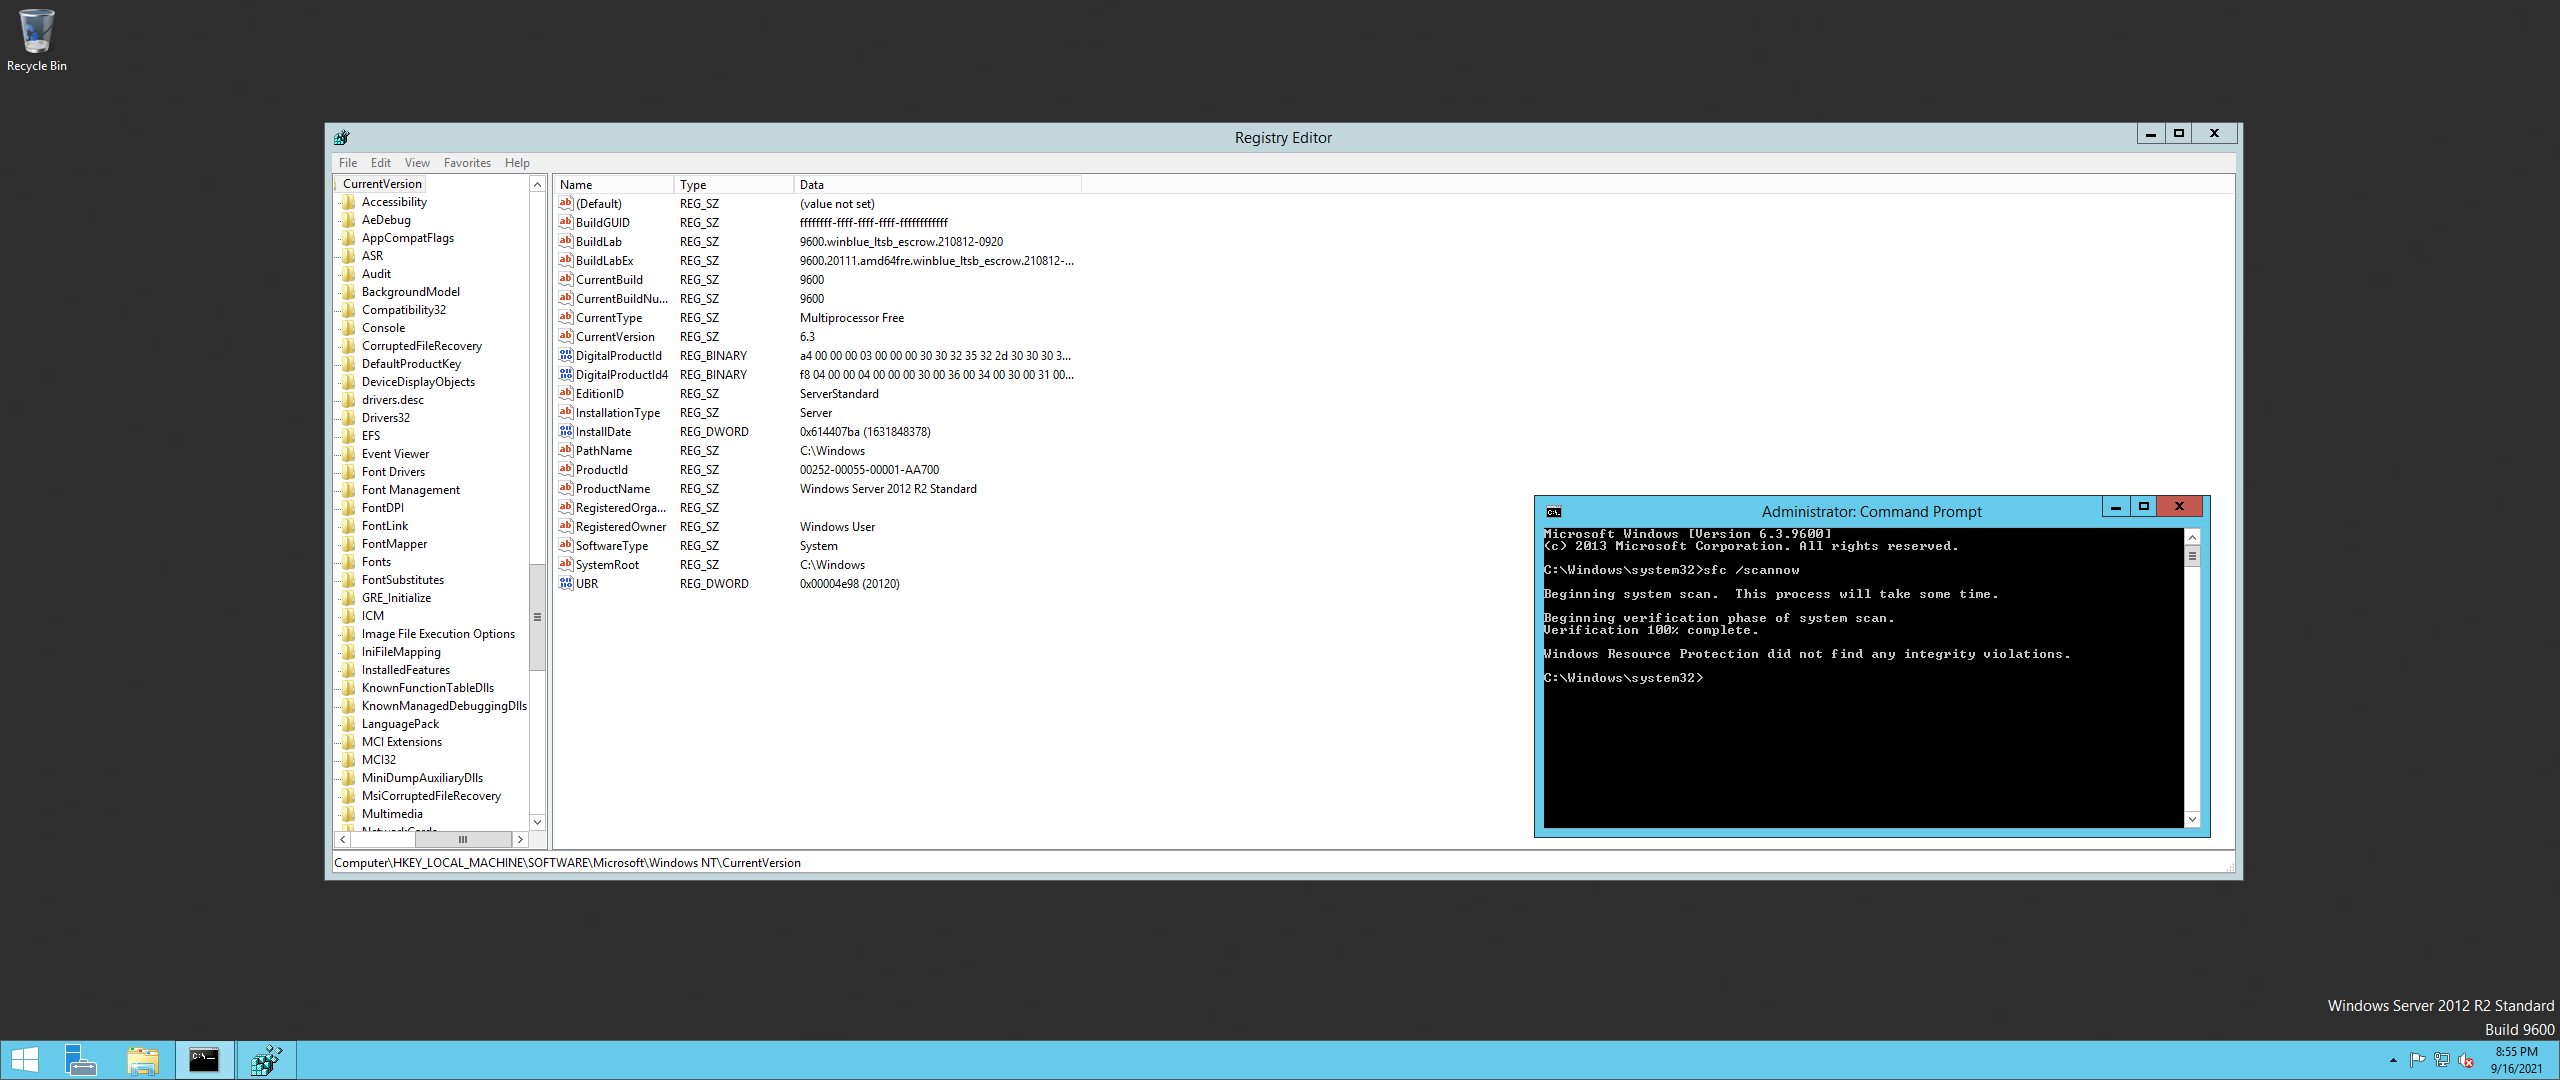This screenshot has width=2560, height=1080.
Task: Select the KnownManagedDebuggingDlls key
Action: (x=444, y=706)
